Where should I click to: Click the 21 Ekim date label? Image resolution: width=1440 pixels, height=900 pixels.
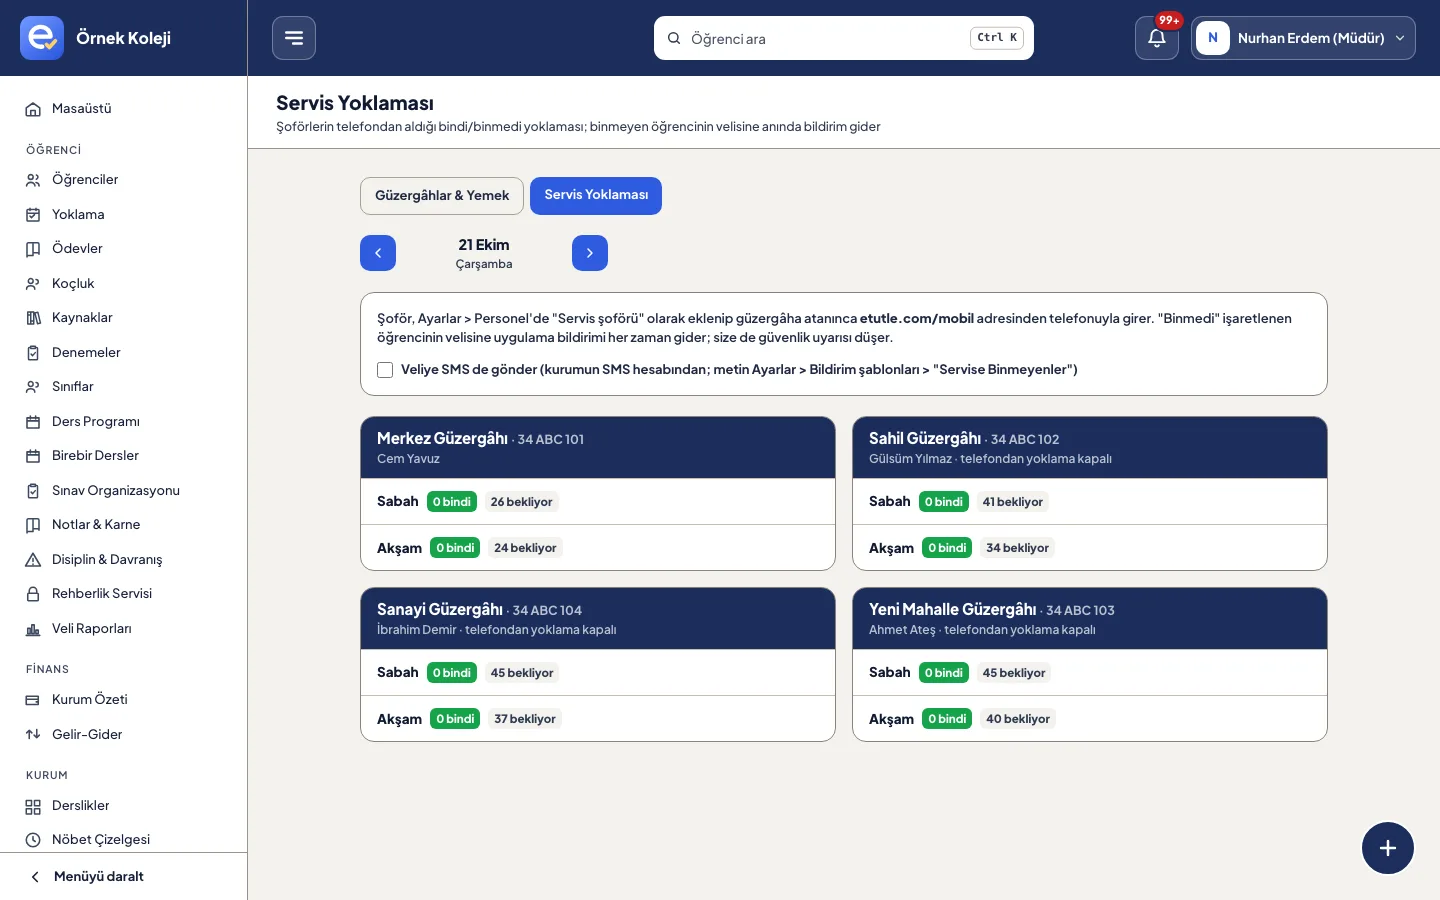[484, 245]
